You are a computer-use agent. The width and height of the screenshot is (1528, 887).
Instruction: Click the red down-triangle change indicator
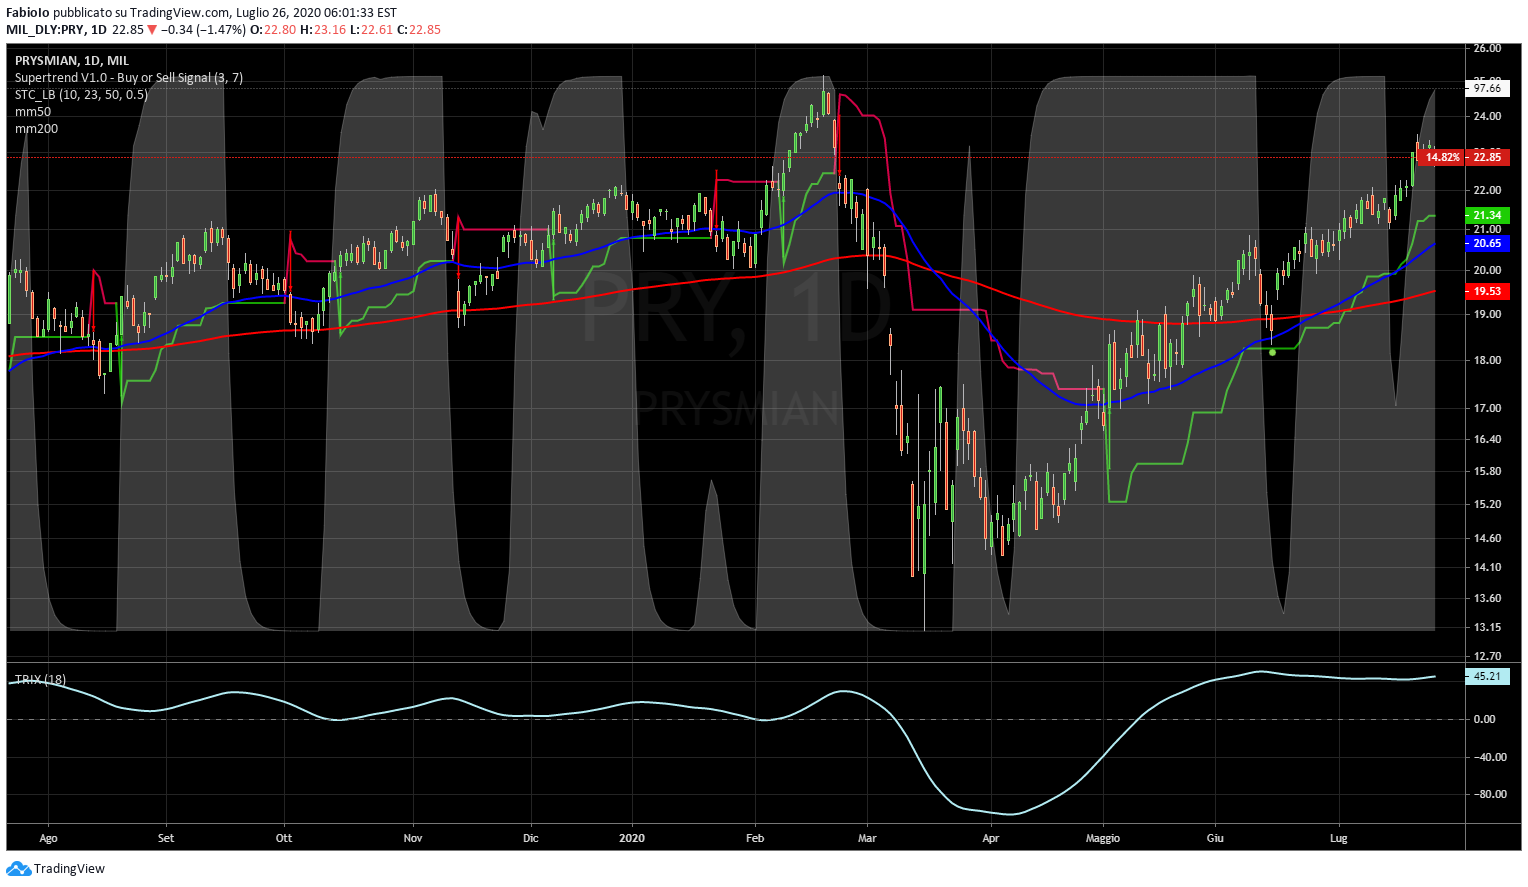pos(151,30)
